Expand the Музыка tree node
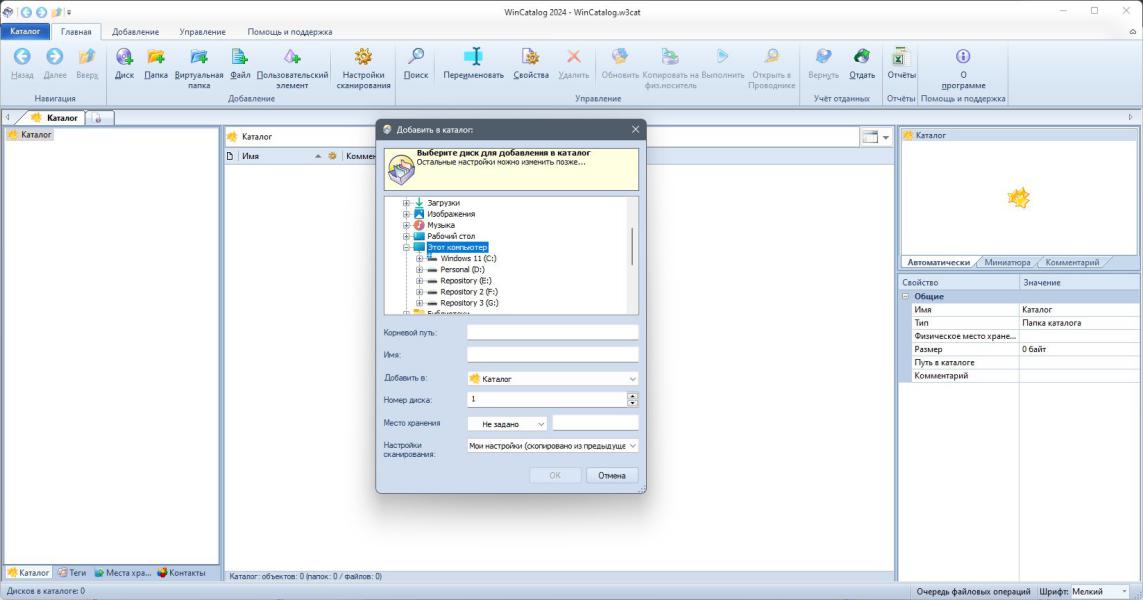The image size is (1143, 600). [x=407, y=225]
